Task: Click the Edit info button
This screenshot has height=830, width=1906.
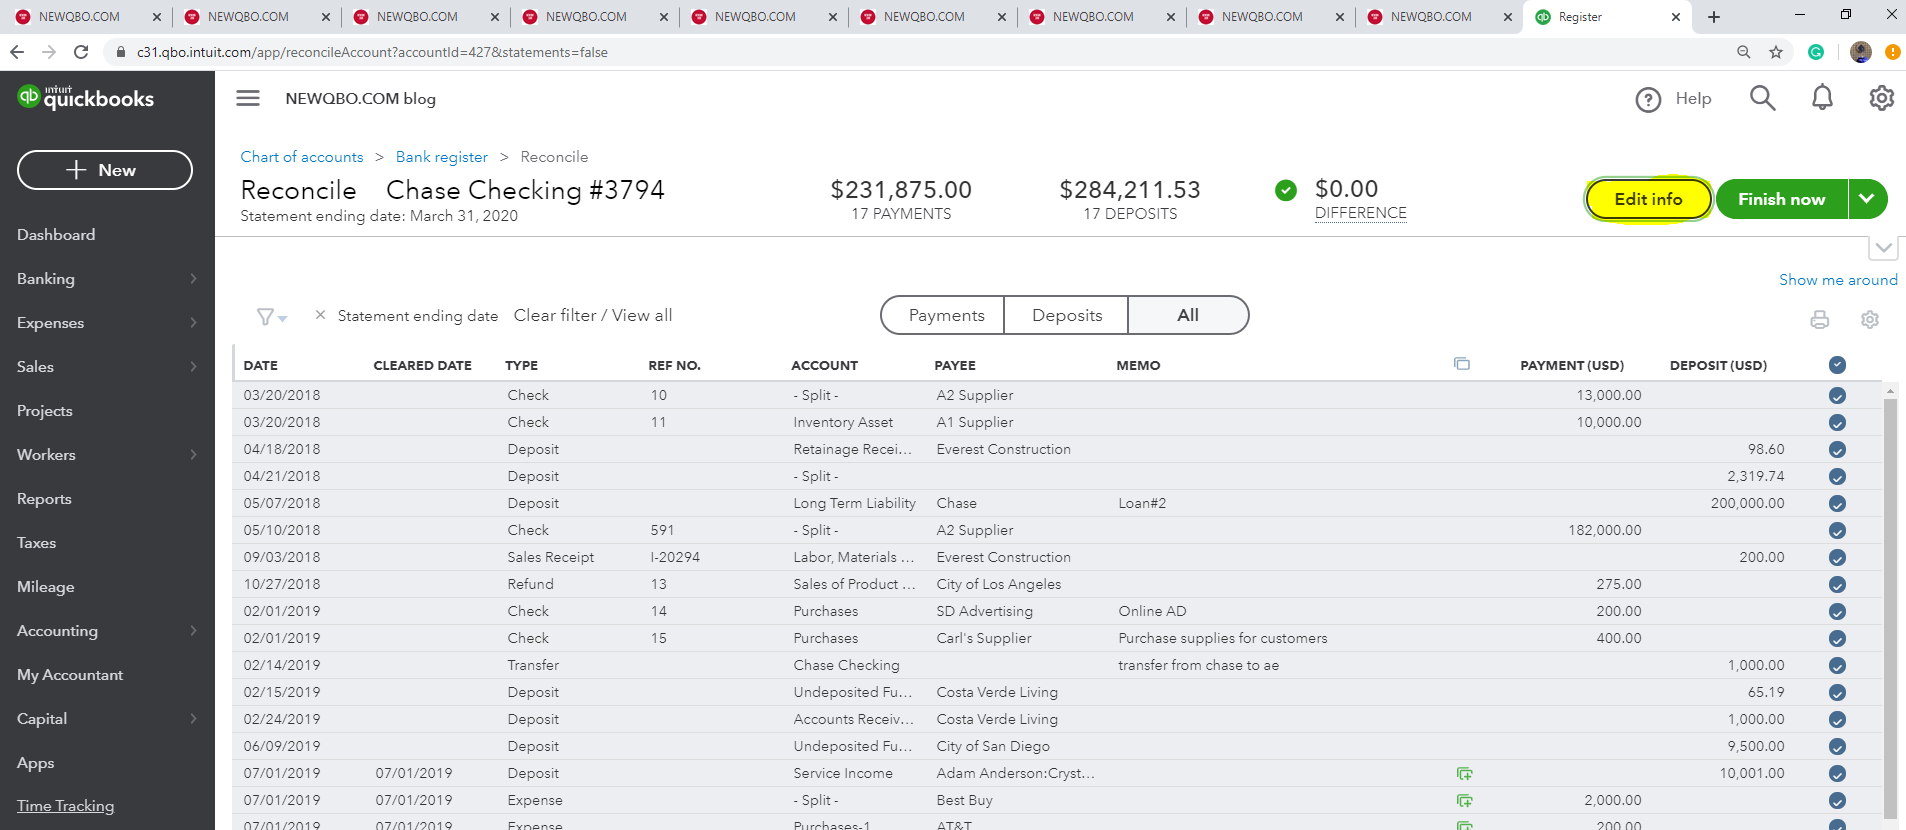Action: tap(1648, 199)
